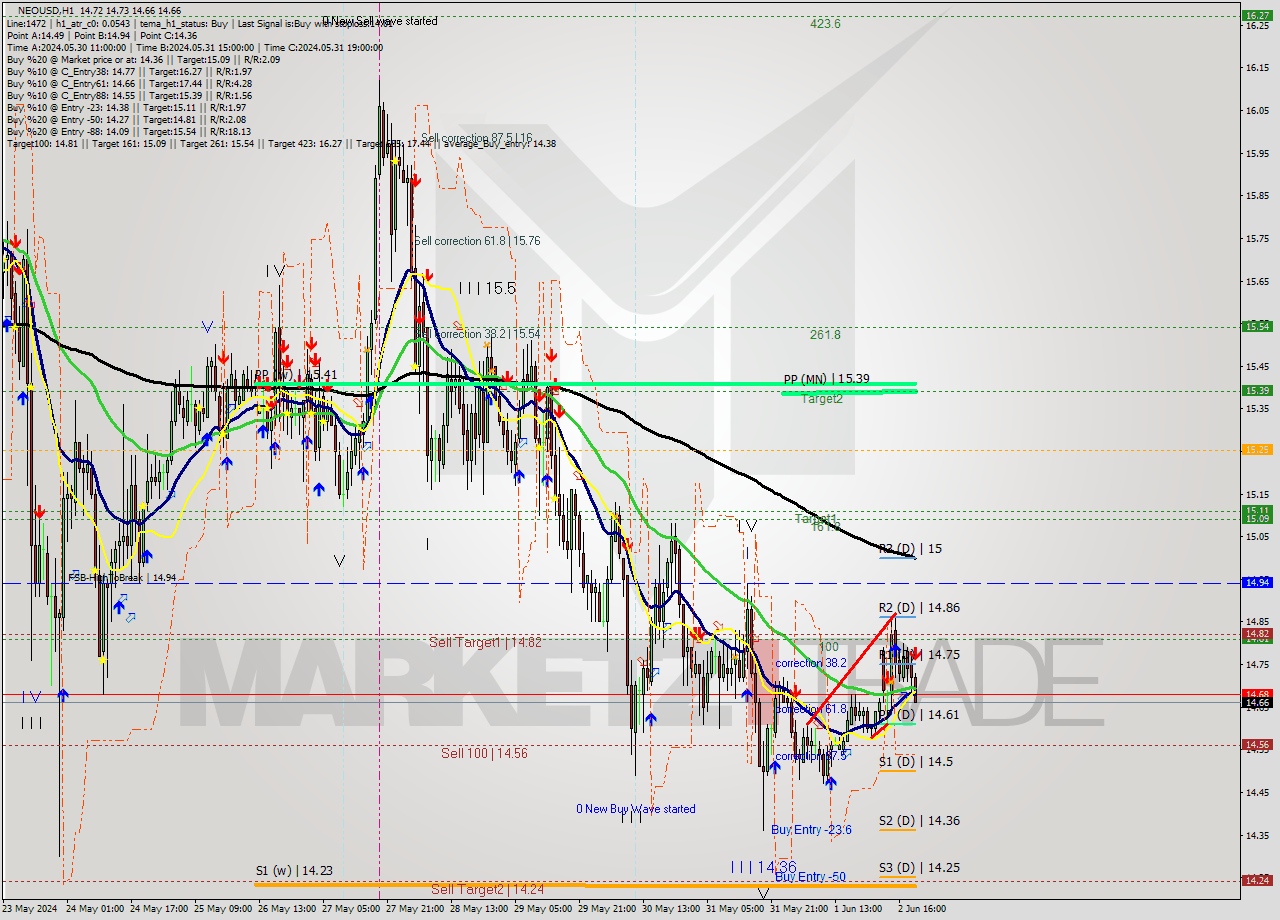Image resolution: width=1280 pixels, height=920 pixels.
Task: Select the 'Buy Entry -23.6' label
Action: [x=811, y=830]
